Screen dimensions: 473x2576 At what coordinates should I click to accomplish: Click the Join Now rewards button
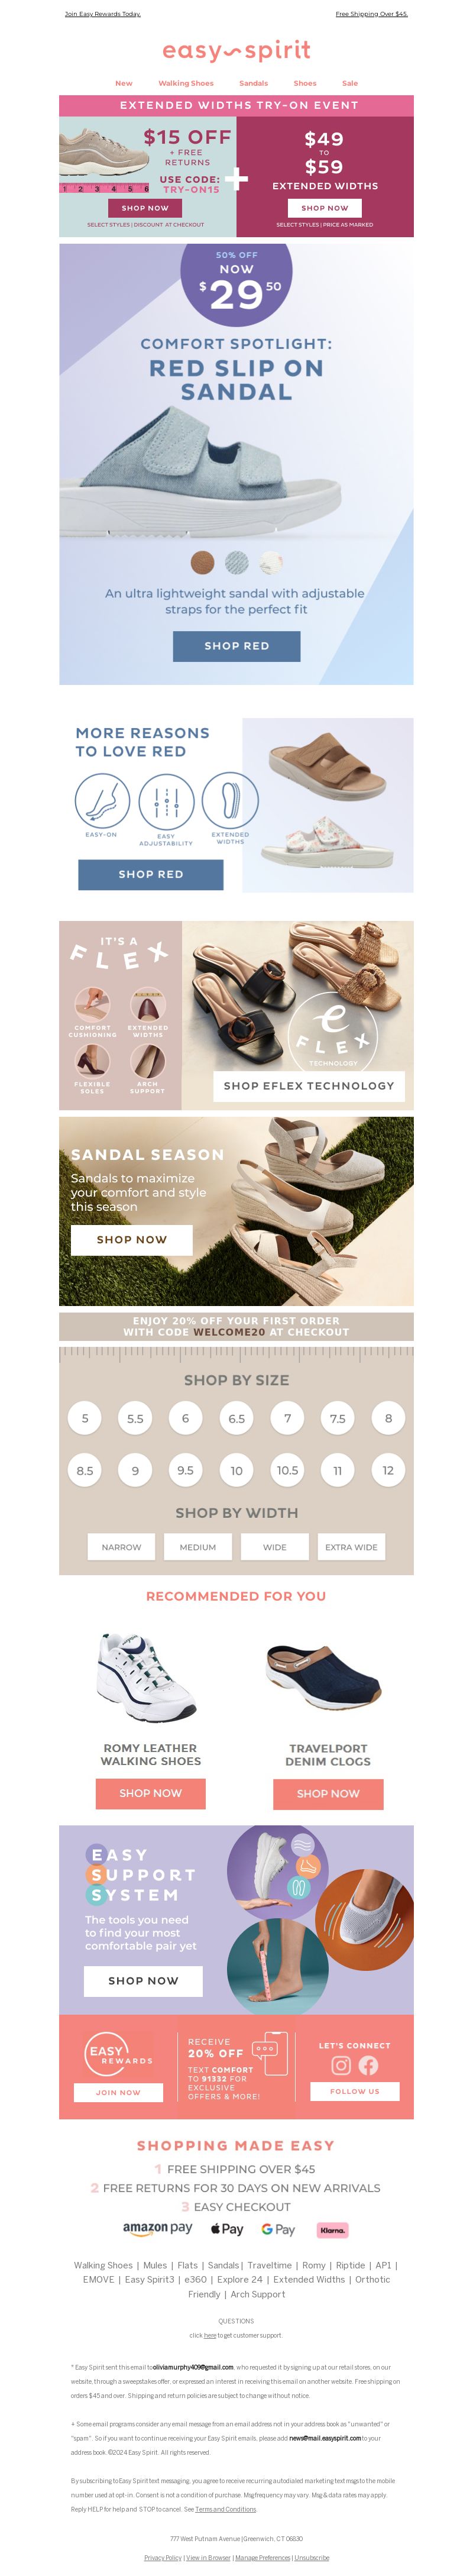pyautogui.click(x=118, y=2091)
